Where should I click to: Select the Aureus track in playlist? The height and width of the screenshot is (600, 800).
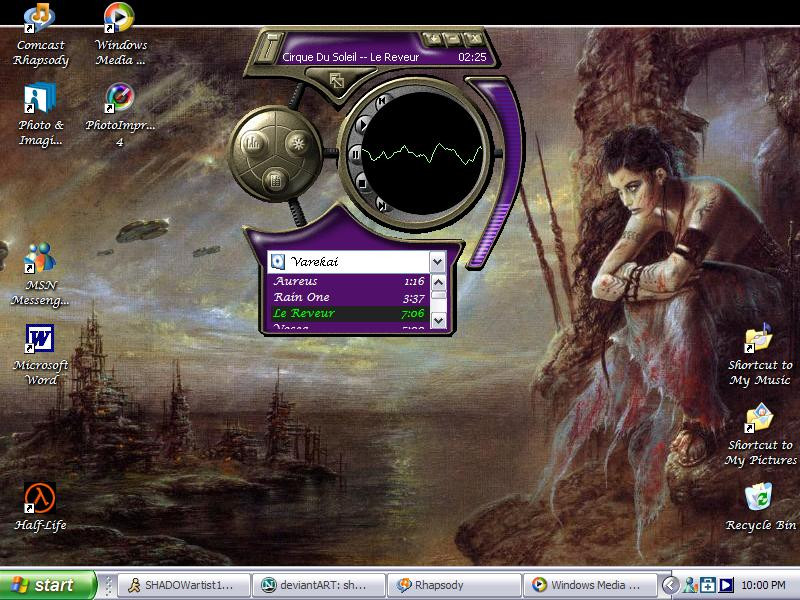click(x=348, y=281)
